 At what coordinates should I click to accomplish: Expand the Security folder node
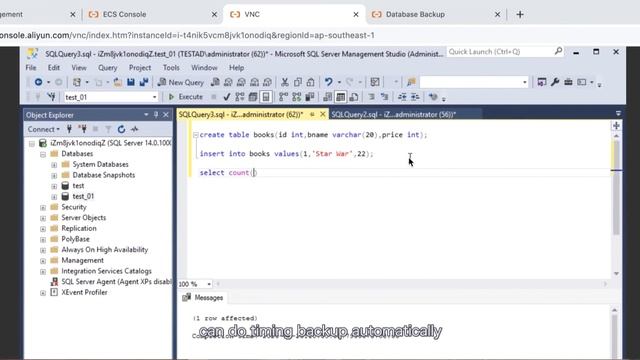point(43,207)
